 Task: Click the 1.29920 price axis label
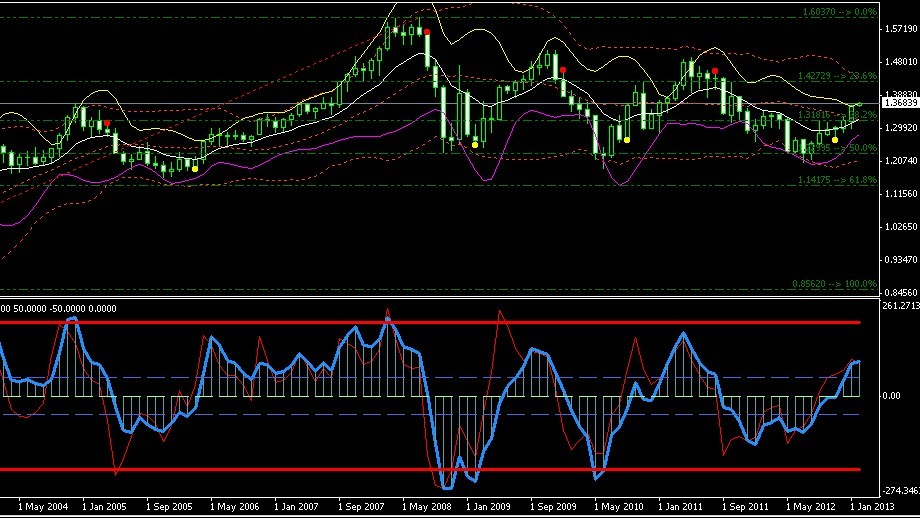tap(902, 128)
